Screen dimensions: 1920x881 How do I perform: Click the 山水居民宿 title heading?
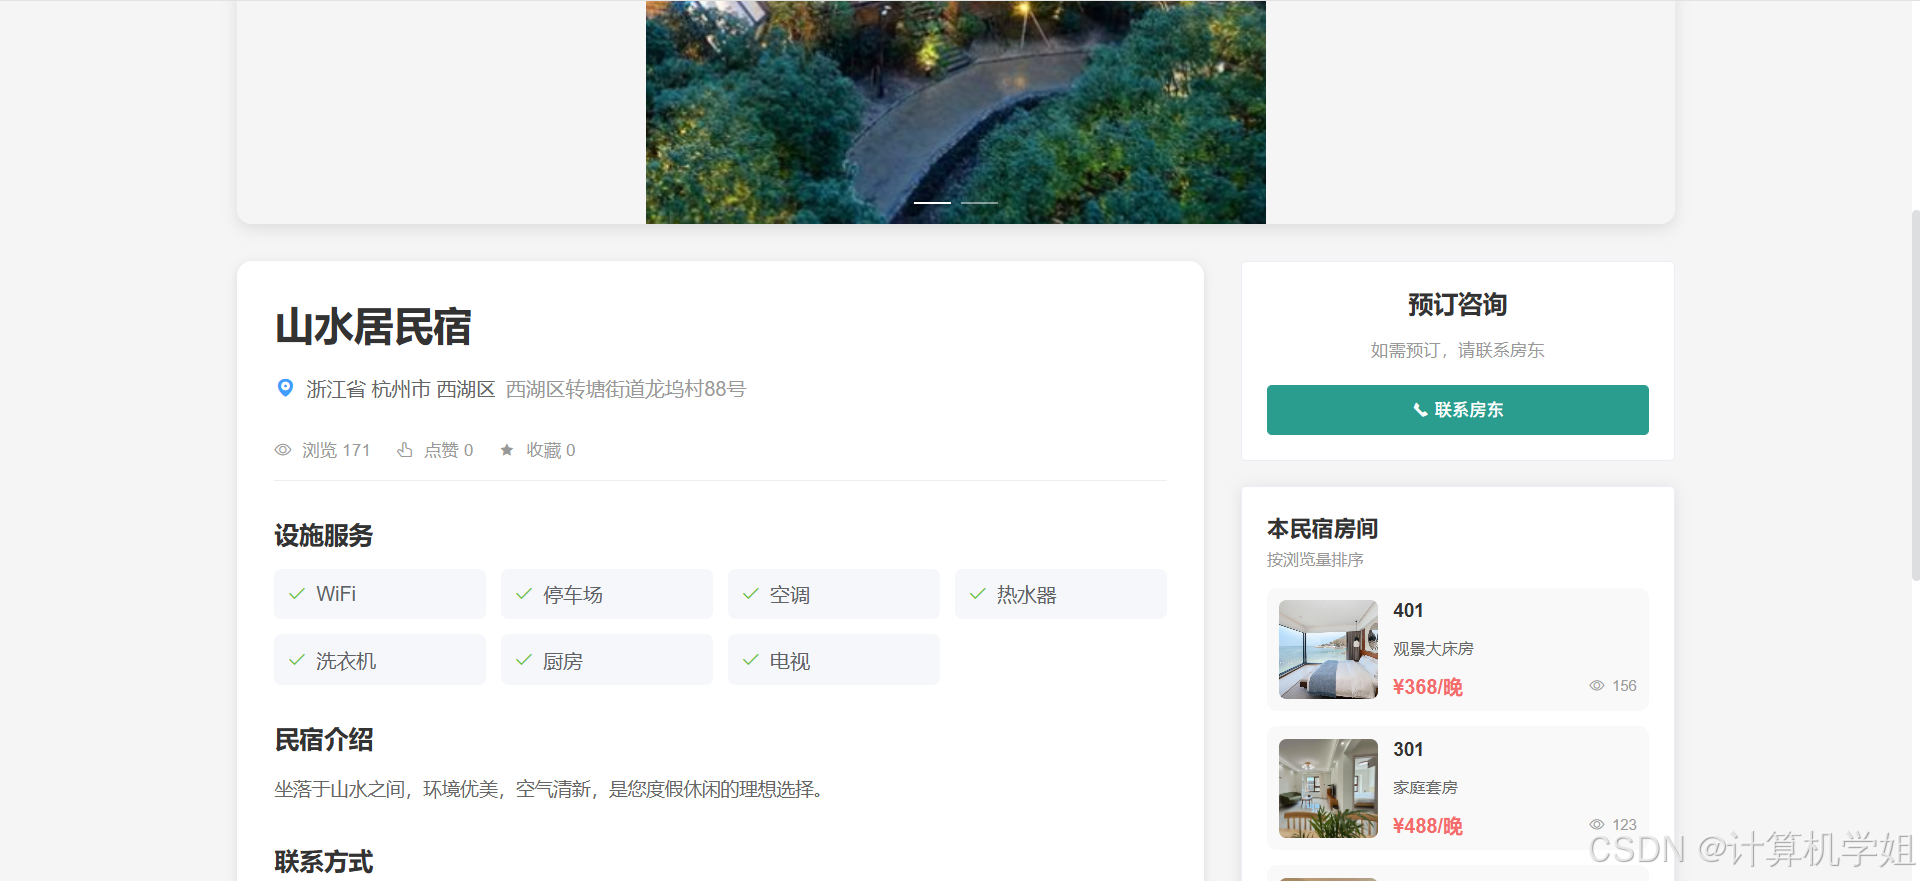[x=373, y=327]
